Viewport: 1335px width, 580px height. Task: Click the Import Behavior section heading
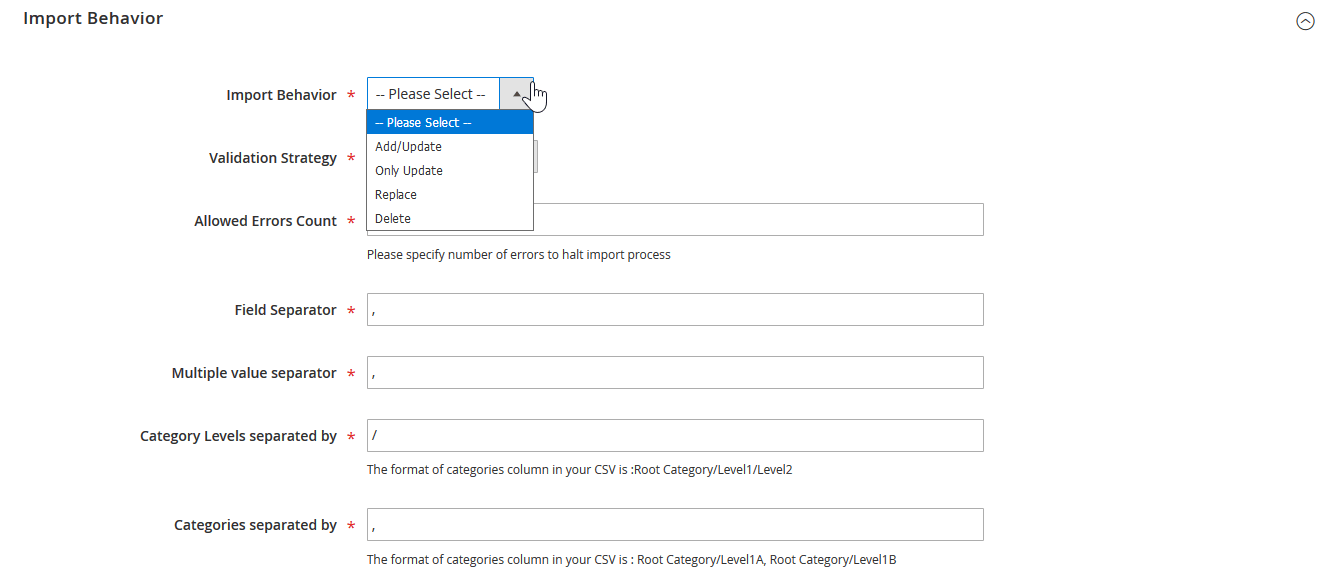(x=93, y=18)
